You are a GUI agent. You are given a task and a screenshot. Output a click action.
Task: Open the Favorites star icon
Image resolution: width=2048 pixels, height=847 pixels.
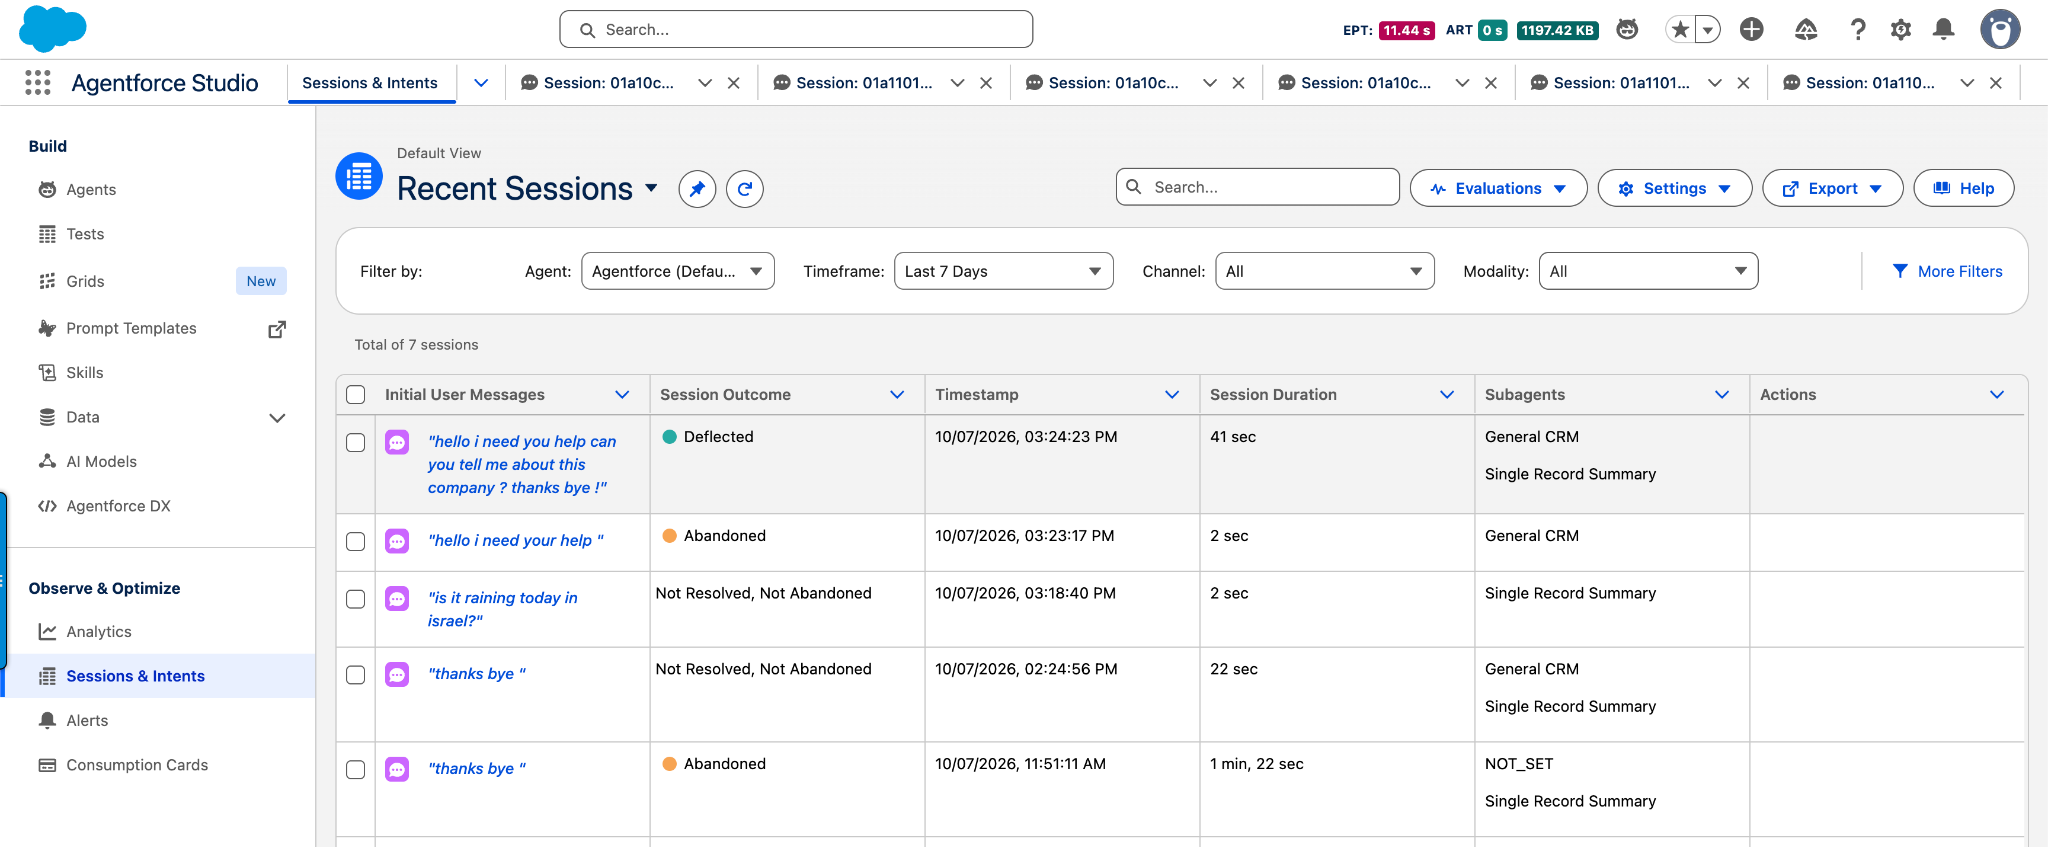pyautogui.click(x=1681, y=30)
